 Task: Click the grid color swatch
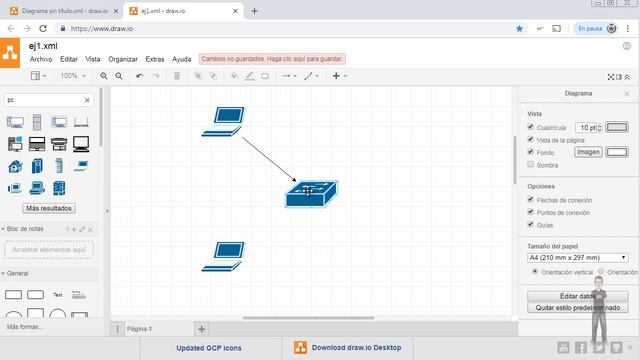pyautogui.click(x=617, y=127)
